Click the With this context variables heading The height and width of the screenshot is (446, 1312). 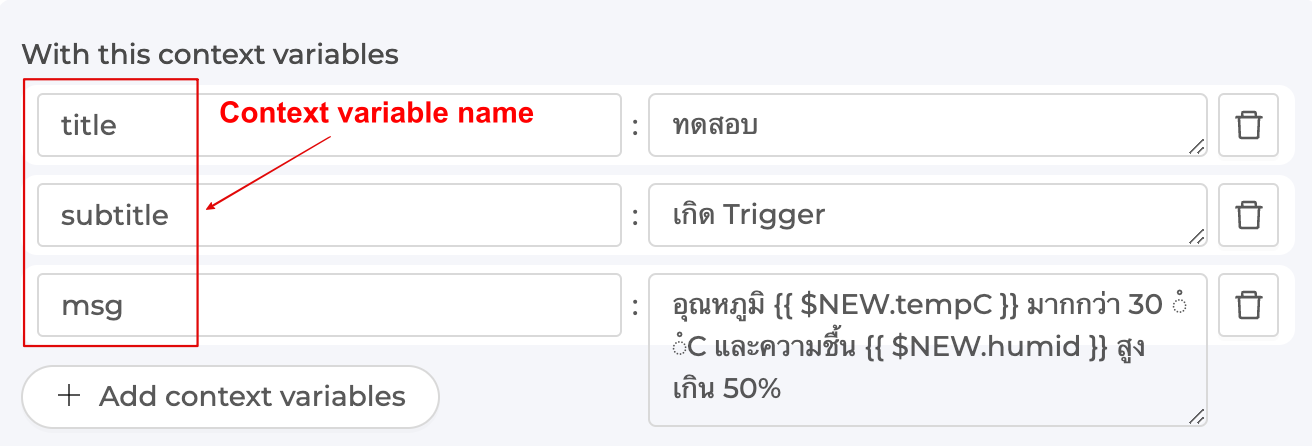(x=210, y=54)
